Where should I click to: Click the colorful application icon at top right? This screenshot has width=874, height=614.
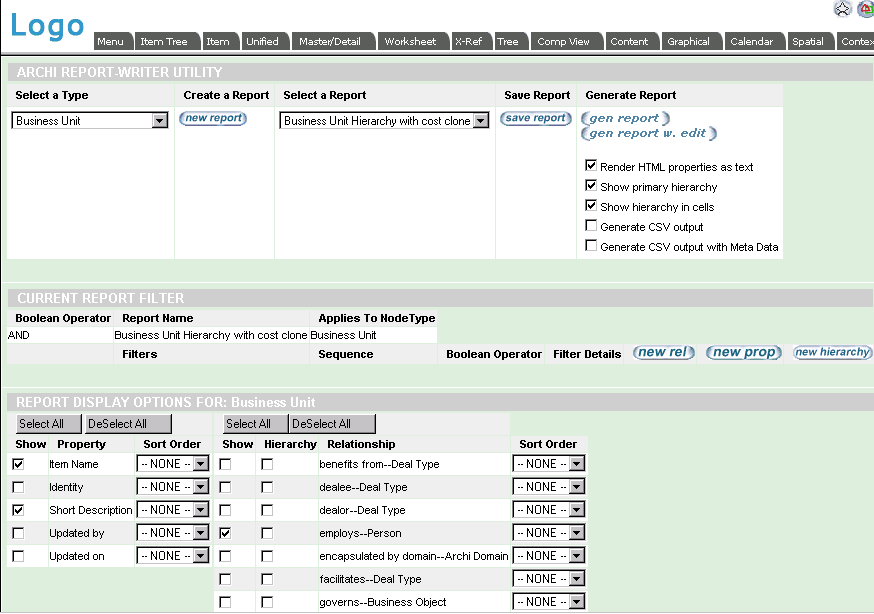[866, 9]
